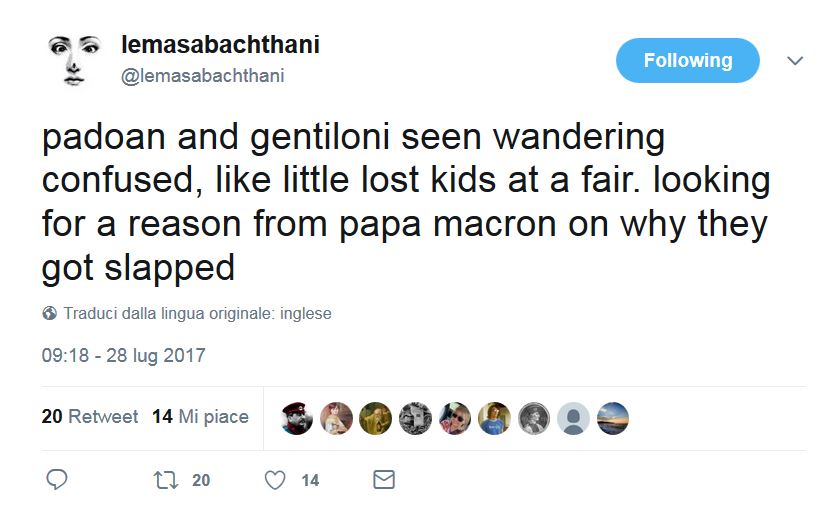This screenshot has height=531, width=831.
Task: Click the sunset landscape avatar
Action: [612, 418]
